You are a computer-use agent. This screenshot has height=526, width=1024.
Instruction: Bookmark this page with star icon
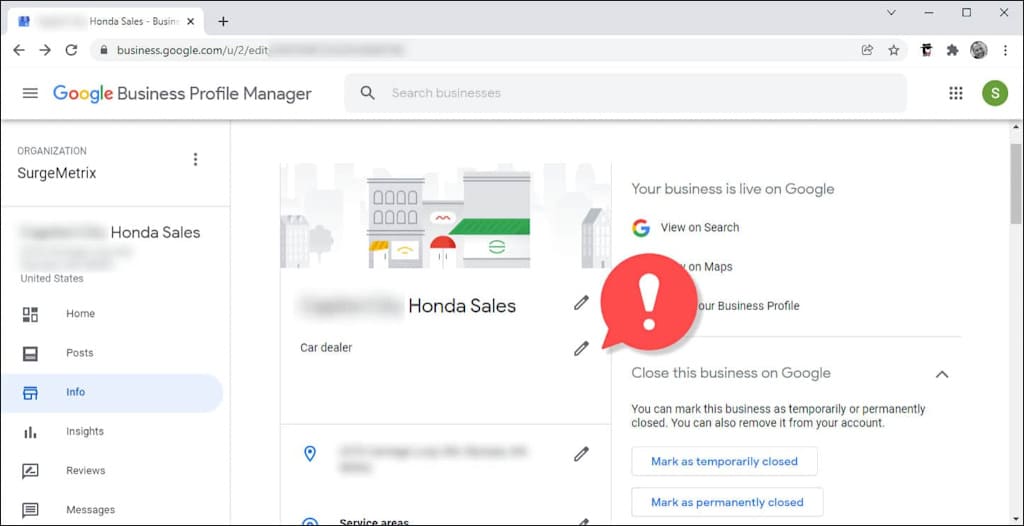[894, 50]
